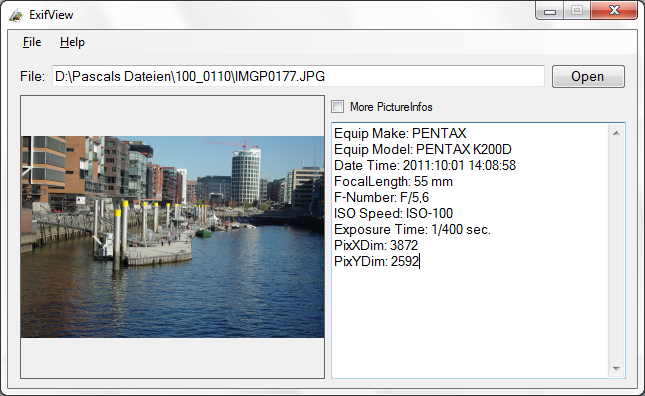Click into the file path input field
The height and width of the screenshot is (396, 645).
click(298, 76)
